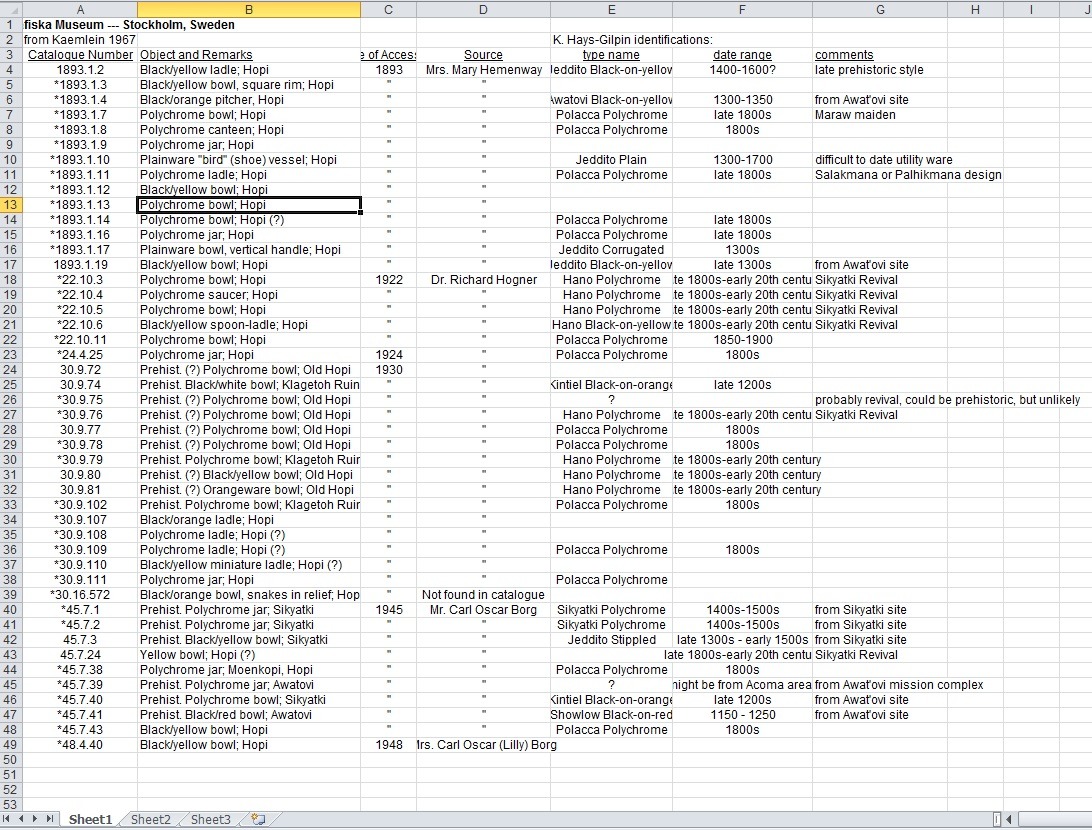
Task: Select row 13 header
Action: [11, 205]
